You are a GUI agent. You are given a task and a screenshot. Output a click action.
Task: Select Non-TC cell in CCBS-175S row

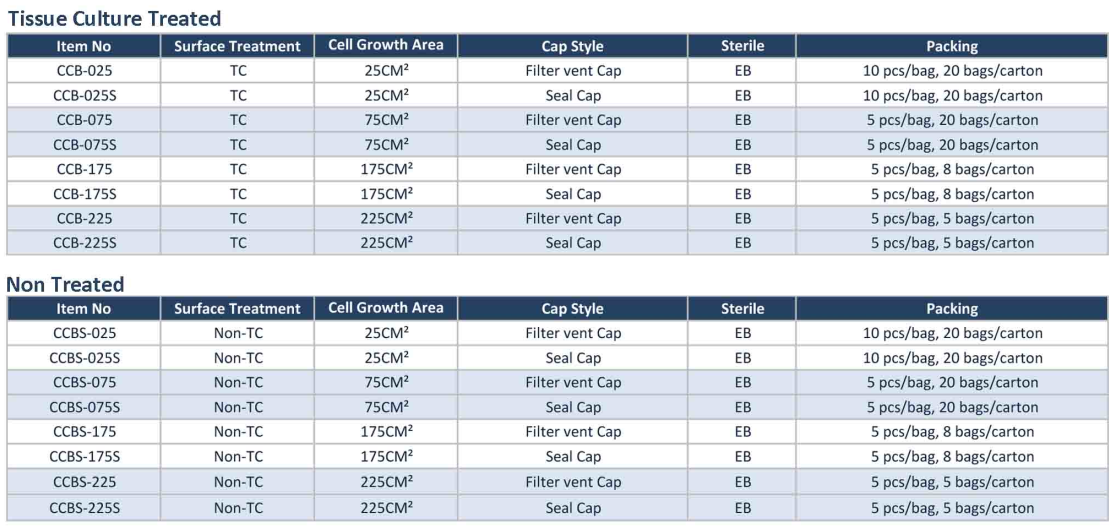[237, 456]
